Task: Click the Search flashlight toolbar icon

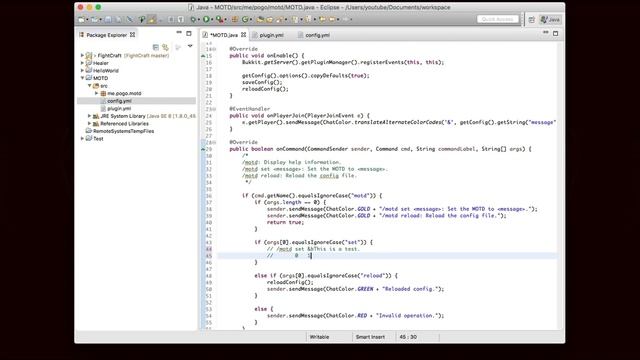Action: click(x=279, y=19)
